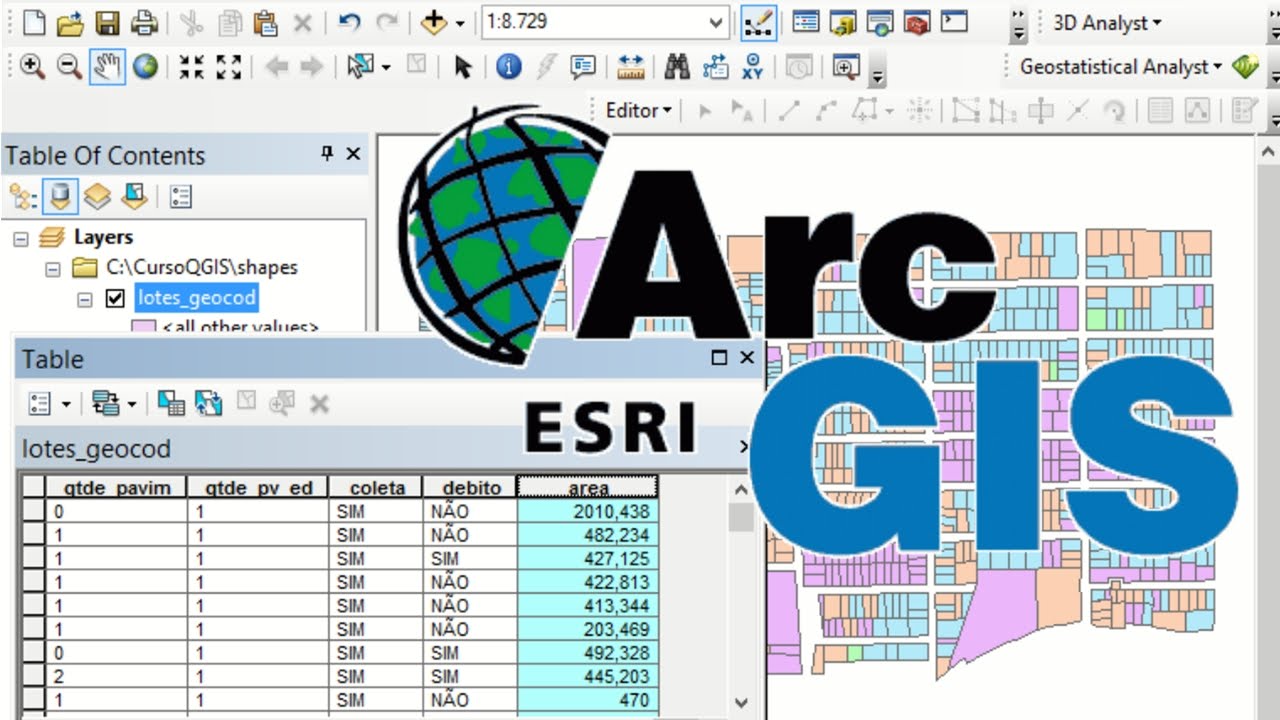The height and width of the screenshot is (720, 1280).
Task: Open Table Options dropdown menu
Action: tap(50, 404)
